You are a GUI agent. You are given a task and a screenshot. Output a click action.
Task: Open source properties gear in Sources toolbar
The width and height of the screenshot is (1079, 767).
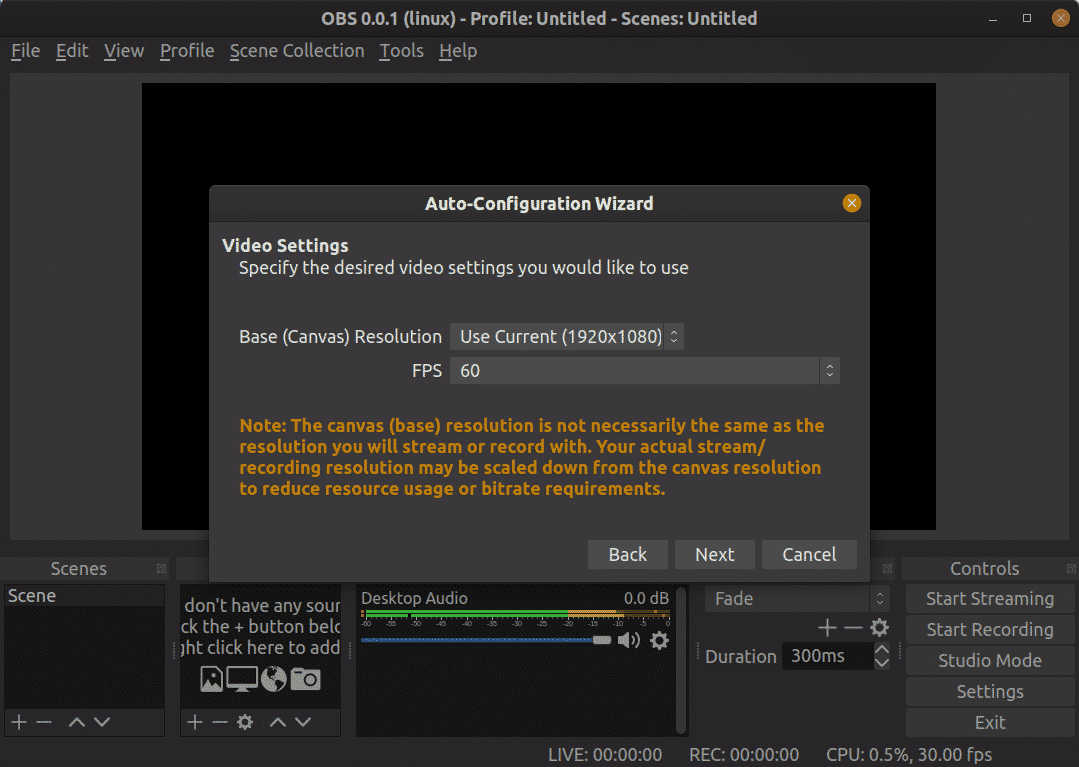tap(245, 722)
